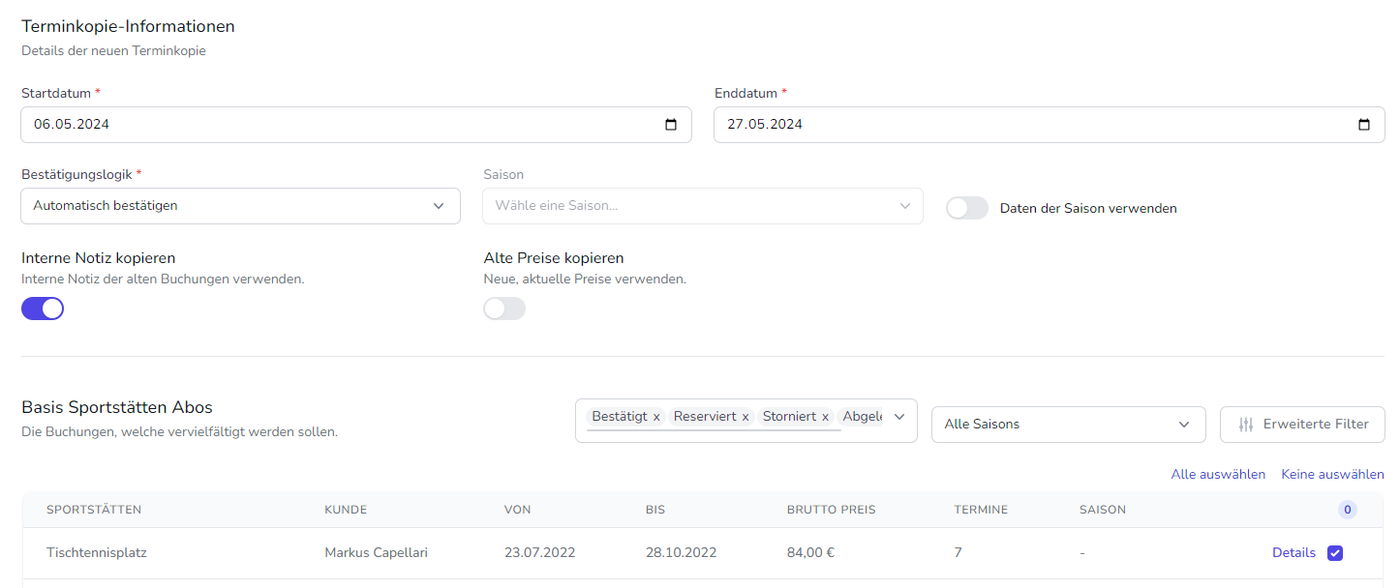Remove the Bestätigt status tag
1400x588 pixels.
[x=656, y=417]
